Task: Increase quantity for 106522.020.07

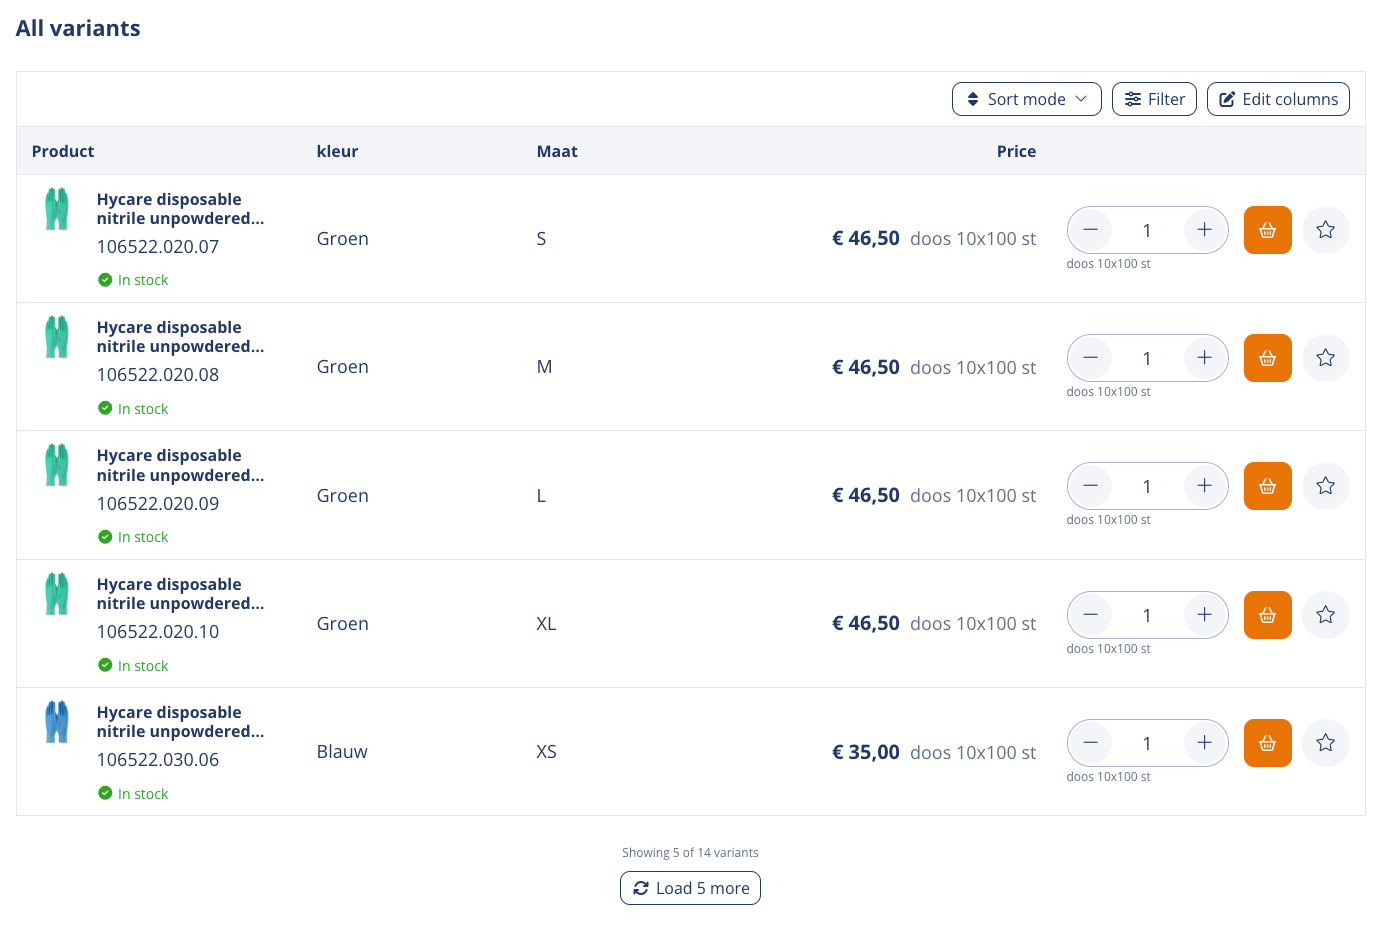Action: 1205,230
